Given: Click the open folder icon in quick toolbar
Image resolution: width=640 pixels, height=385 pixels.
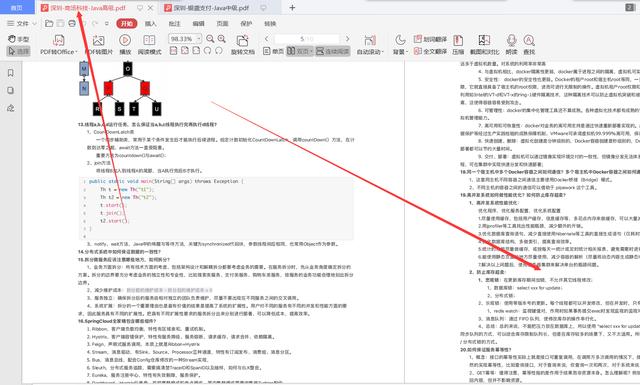Looking at the screenshot, I should (x=49, y=23).
